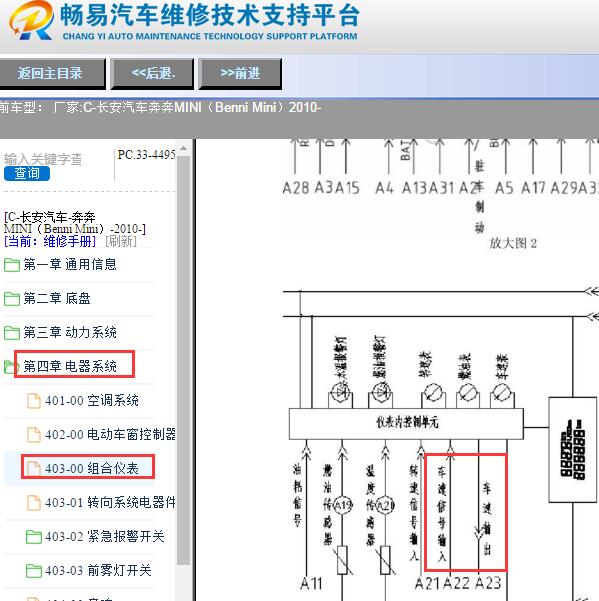Click the [刷新] refresh link
This screenshot has width=599, height=601.
(x=121, y=241)
